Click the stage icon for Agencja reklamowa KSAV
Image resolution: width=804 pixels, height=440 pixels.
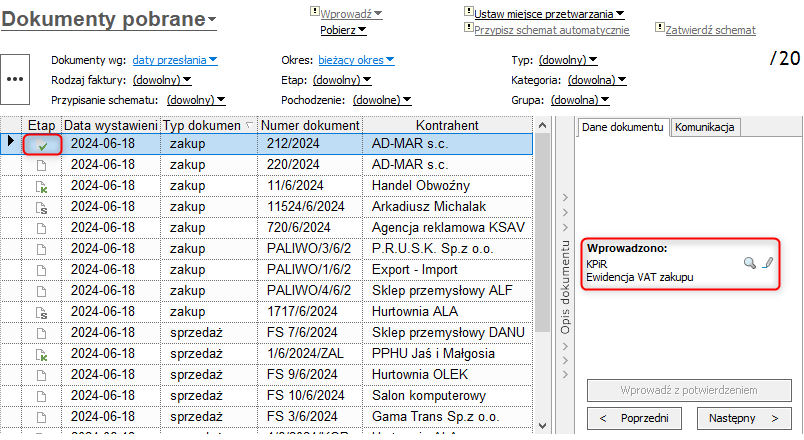[42, 228]
